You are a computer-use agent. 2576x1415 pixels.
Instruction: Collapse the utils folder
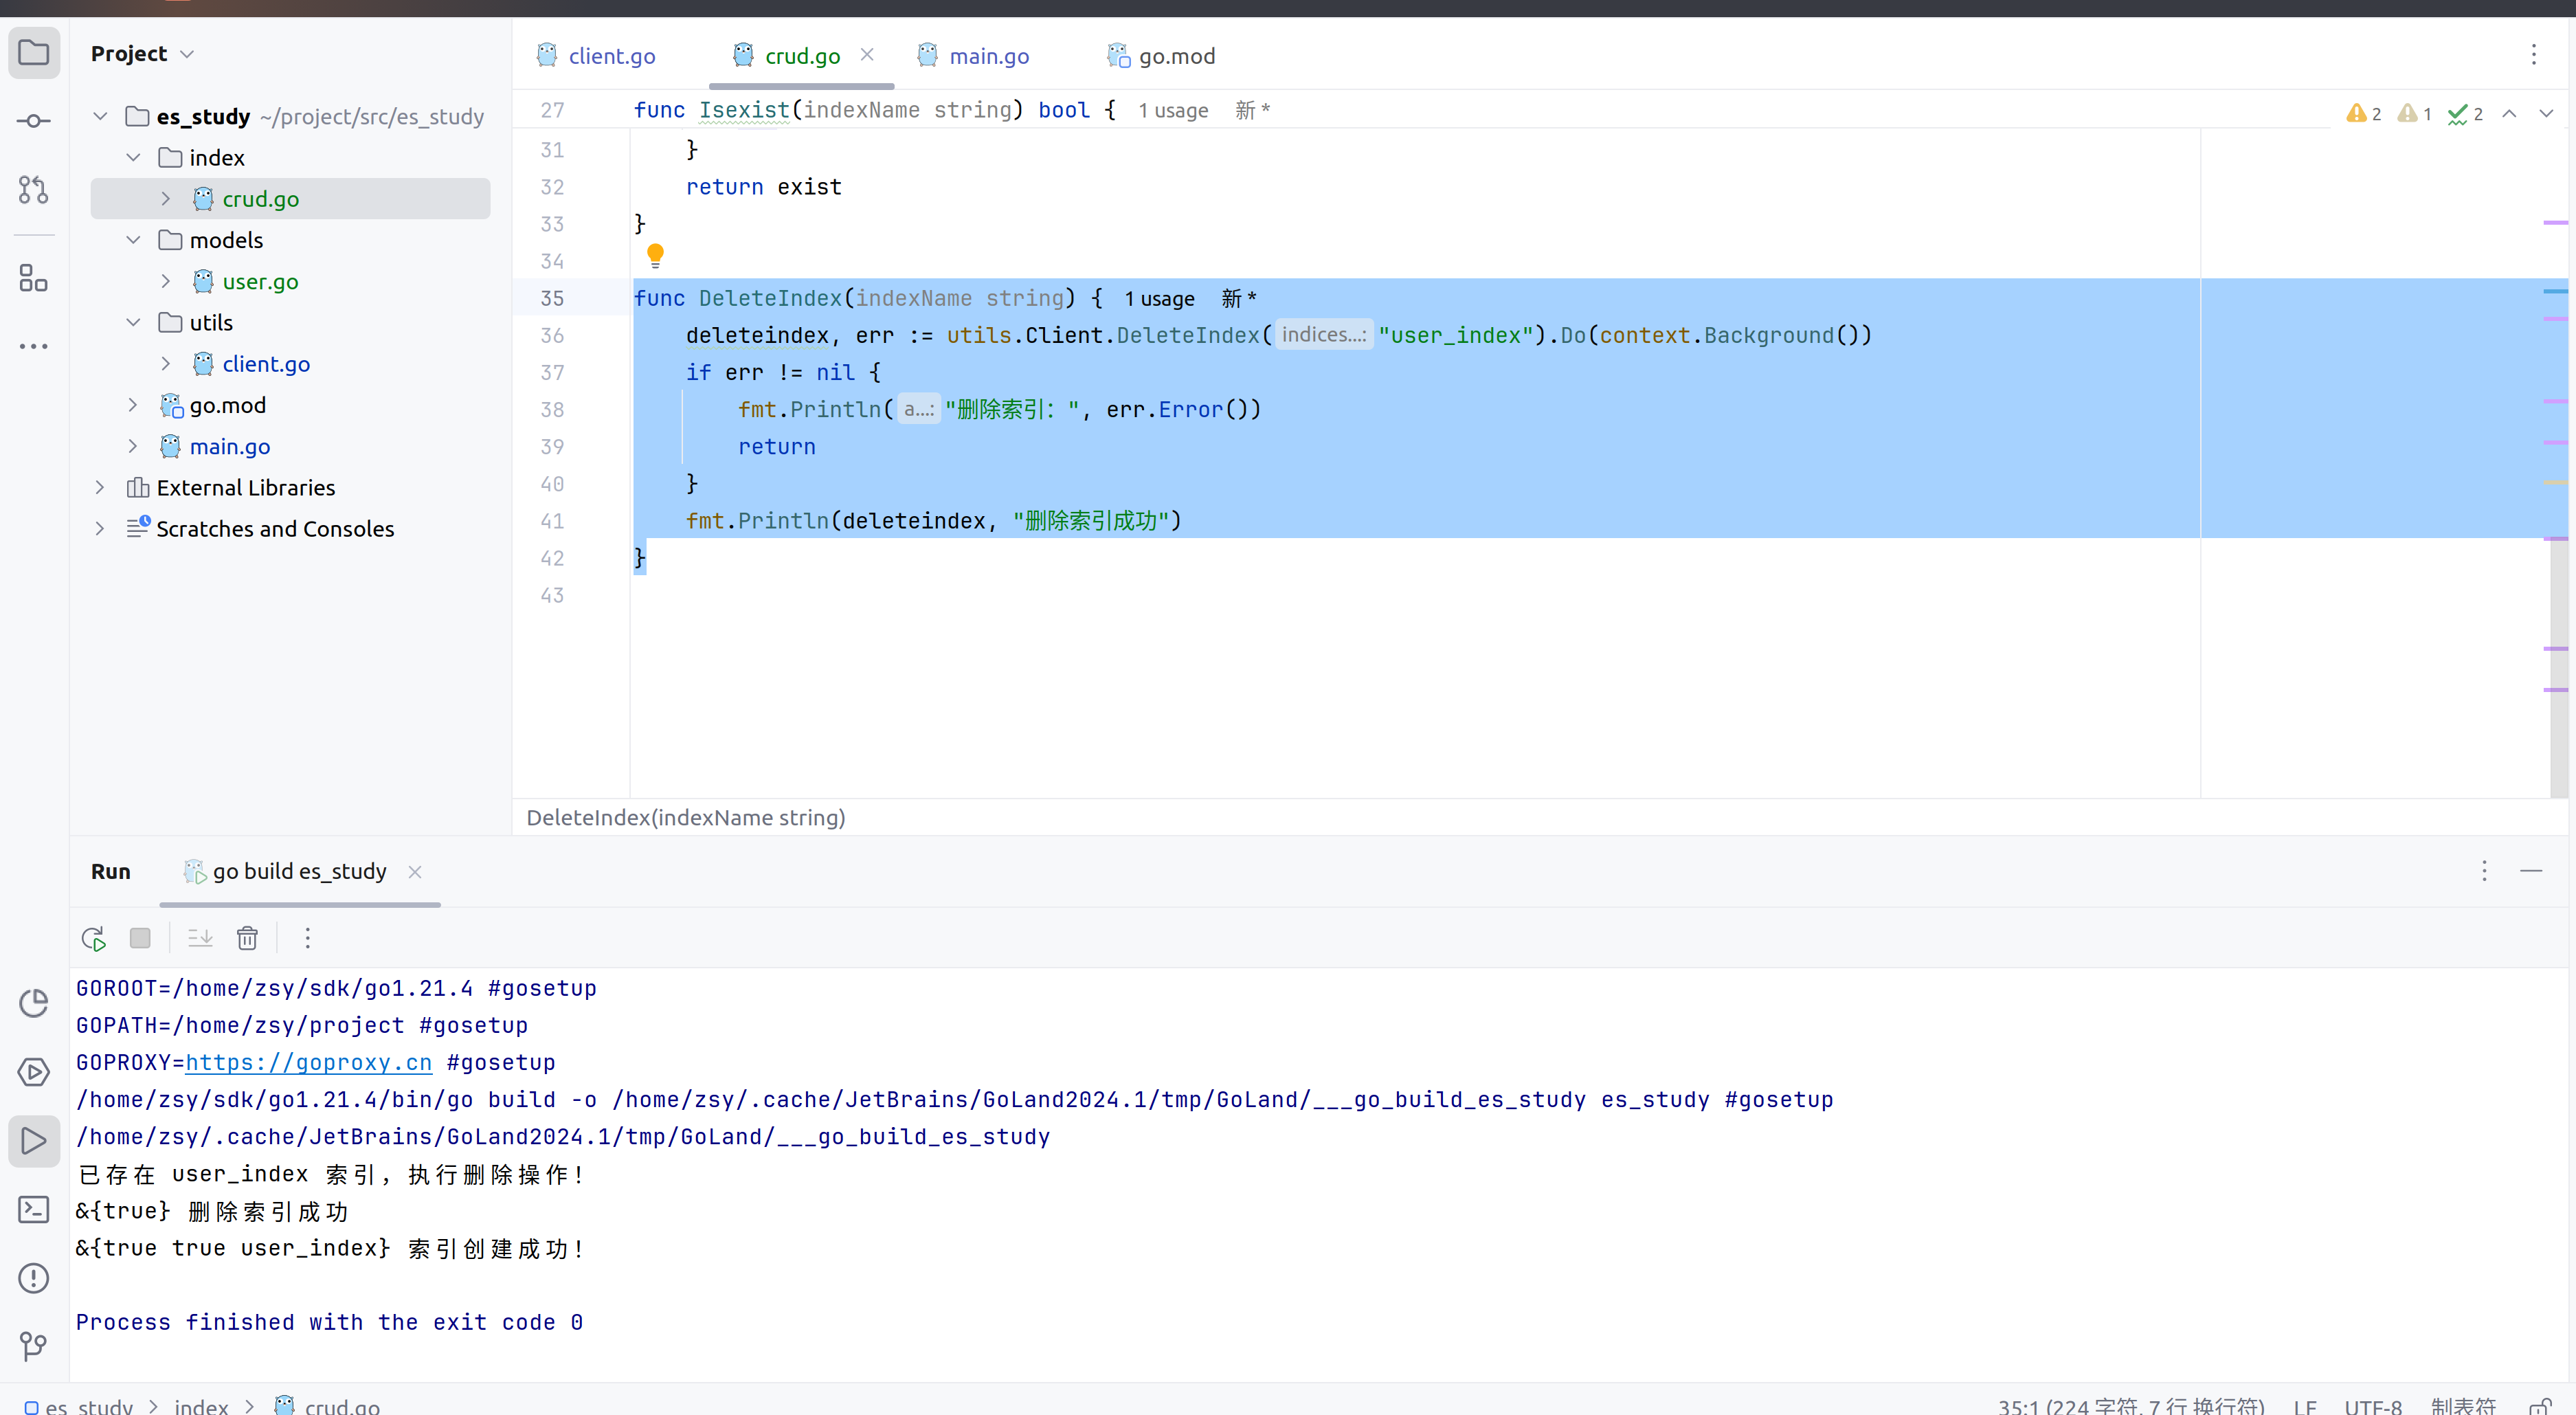(133, 323)
